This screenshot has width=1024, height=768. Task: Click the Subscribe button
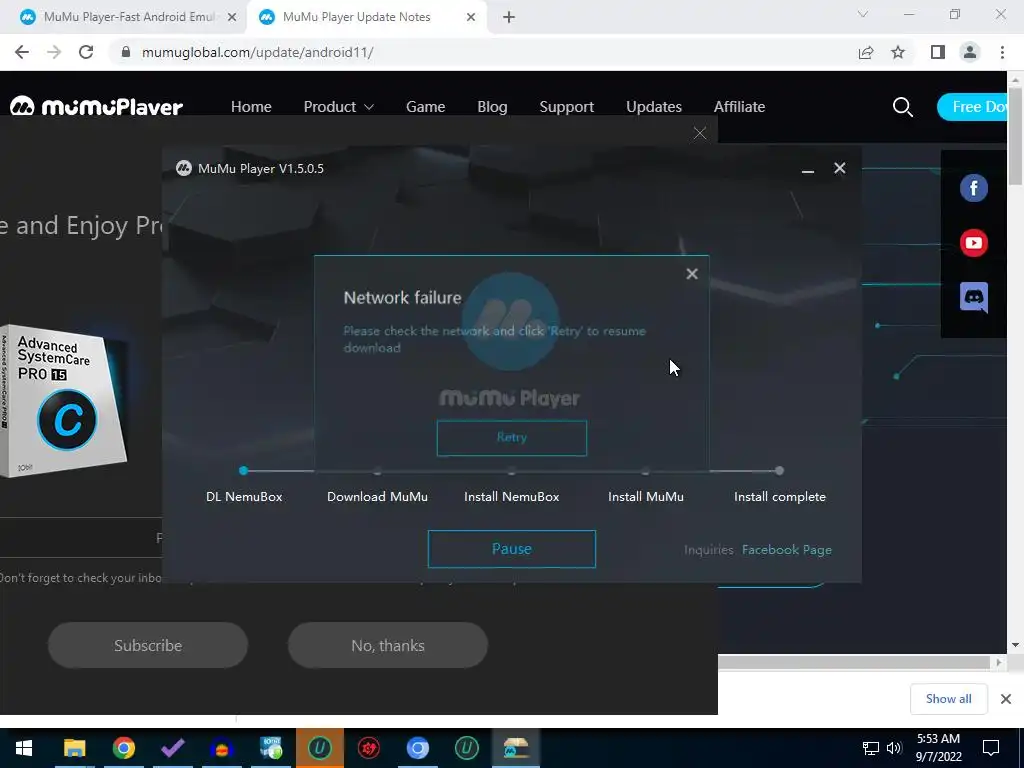coord(148,645)
